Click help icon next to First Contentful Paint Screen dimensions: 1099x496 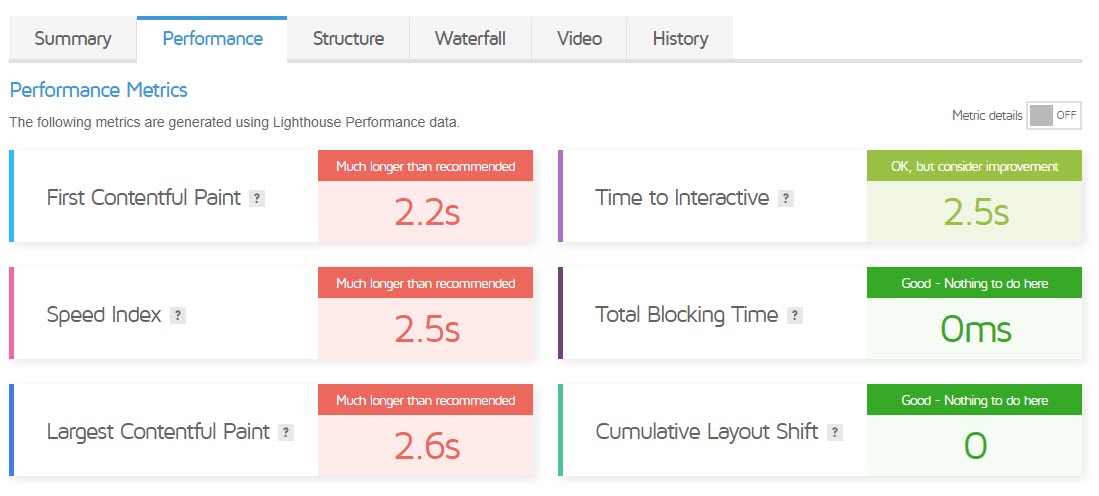[257, 198]
